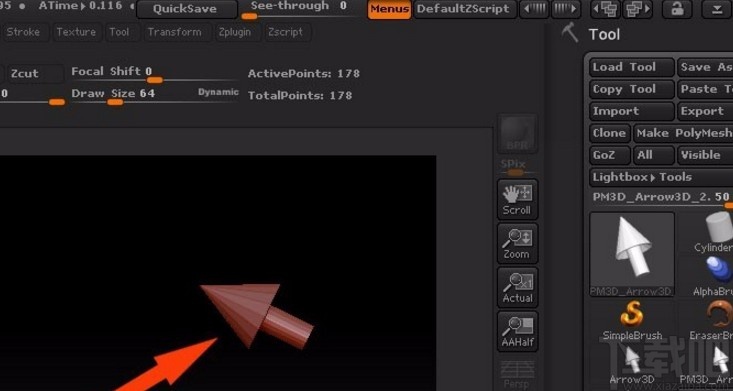
Task: Click the lock icon in top bar
Action: (x=677, y=9)
